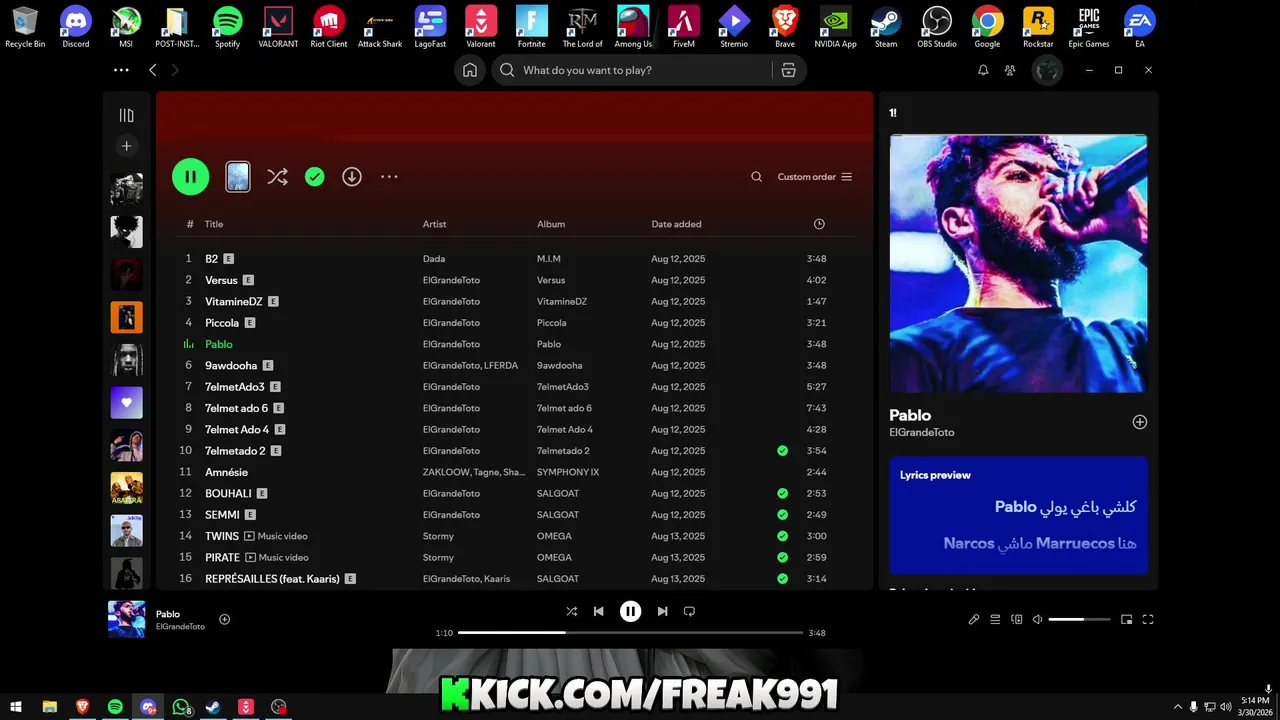Open the Windows Start menu
The height and width of the screenshot is (720, 1280).
point(16,707)
